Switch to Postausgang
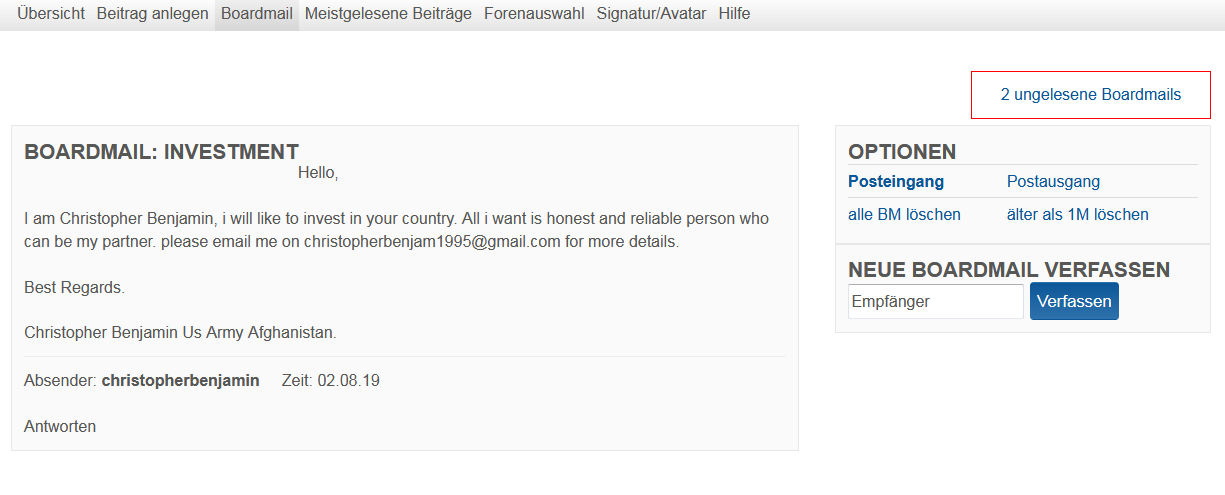 click(x=1053, y=181)
